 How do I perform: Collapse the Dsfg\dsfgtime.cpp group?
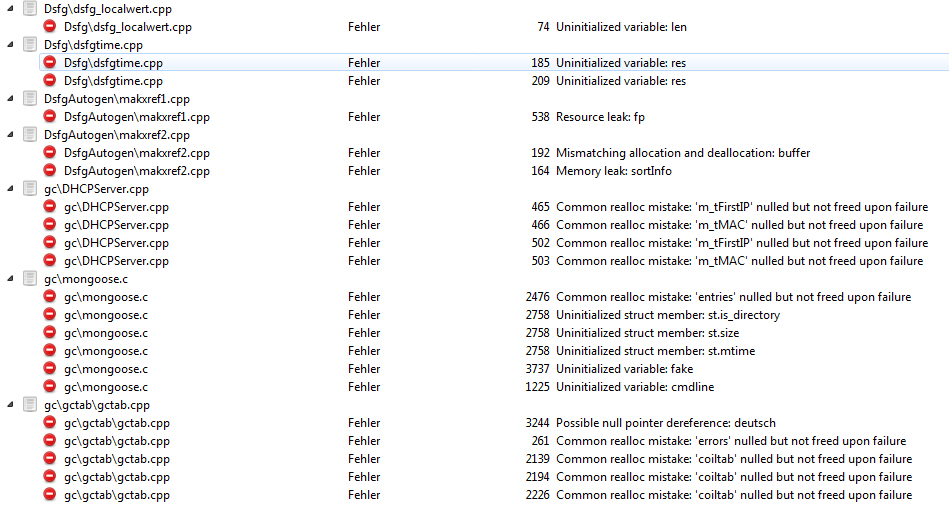[10, 45]
